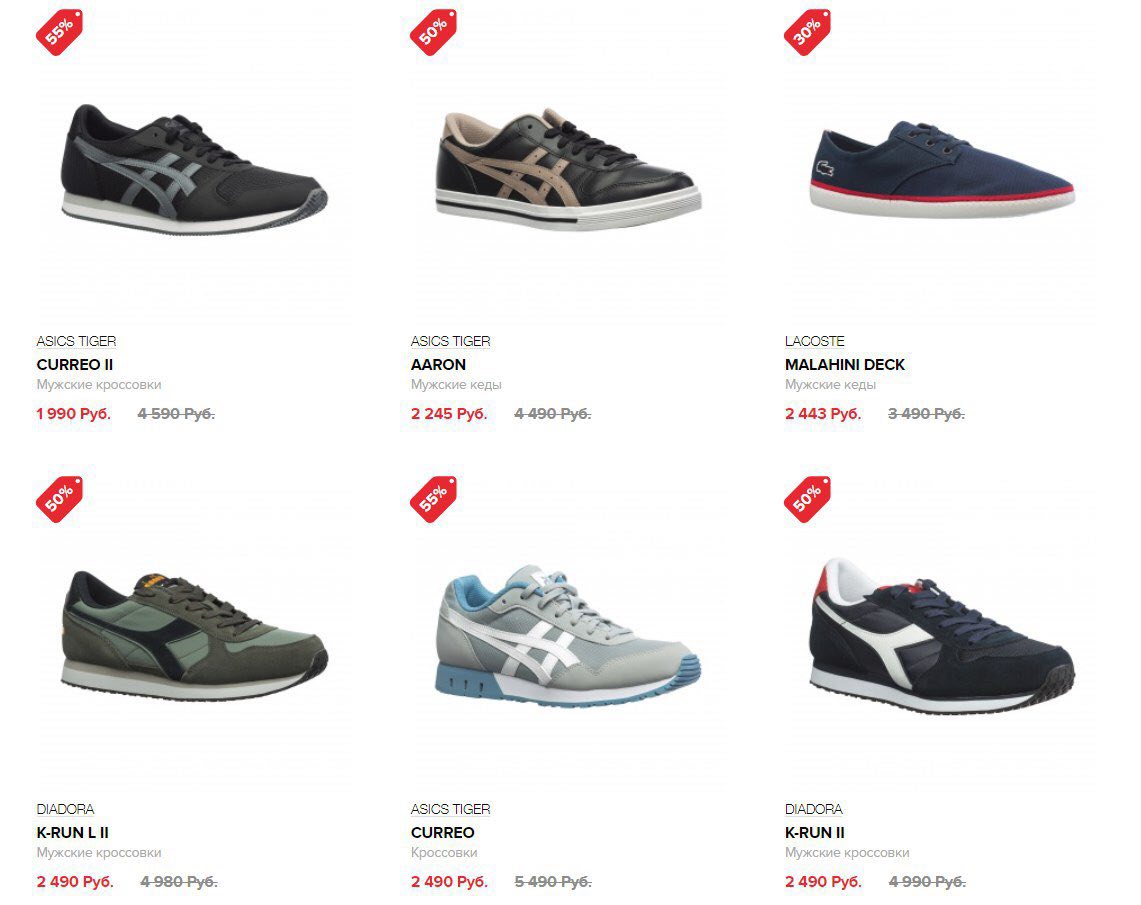The image size is (1141, 905).
Task: Open the black and beige Aaron shoe image
Action: (x=568, y=170)
